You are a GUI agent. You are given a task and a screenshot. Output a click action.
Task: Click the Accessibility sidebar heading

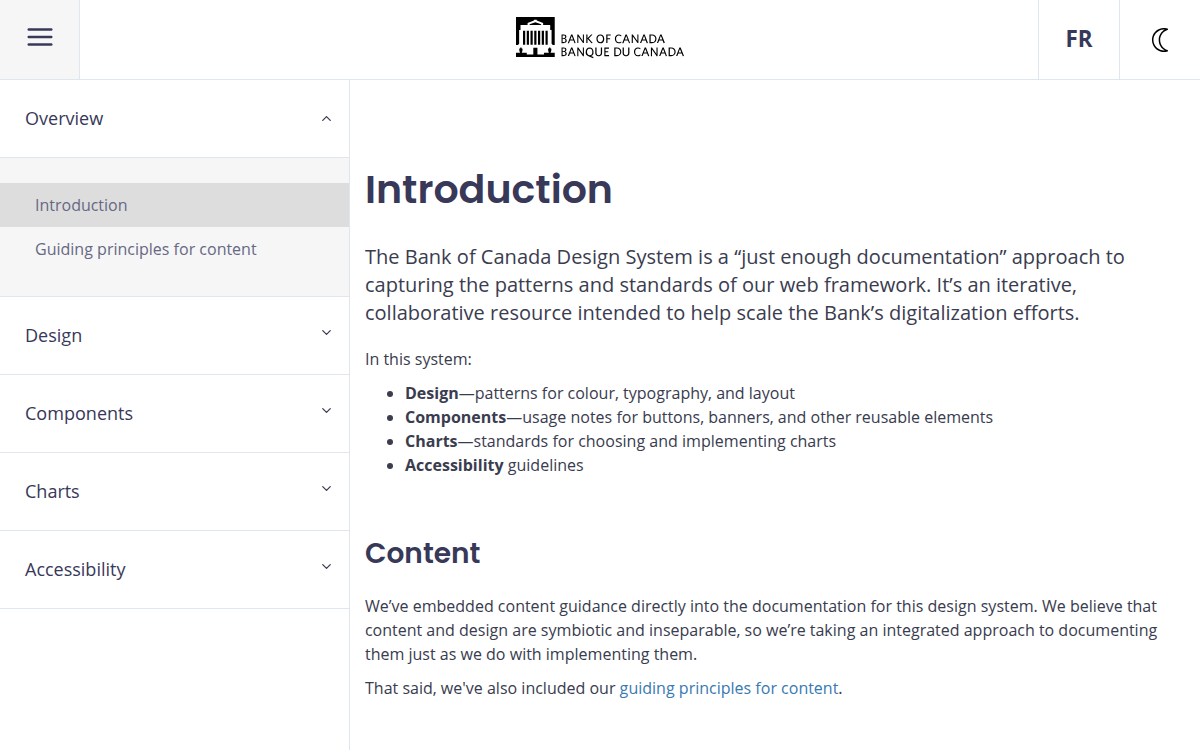coord(75,569)
